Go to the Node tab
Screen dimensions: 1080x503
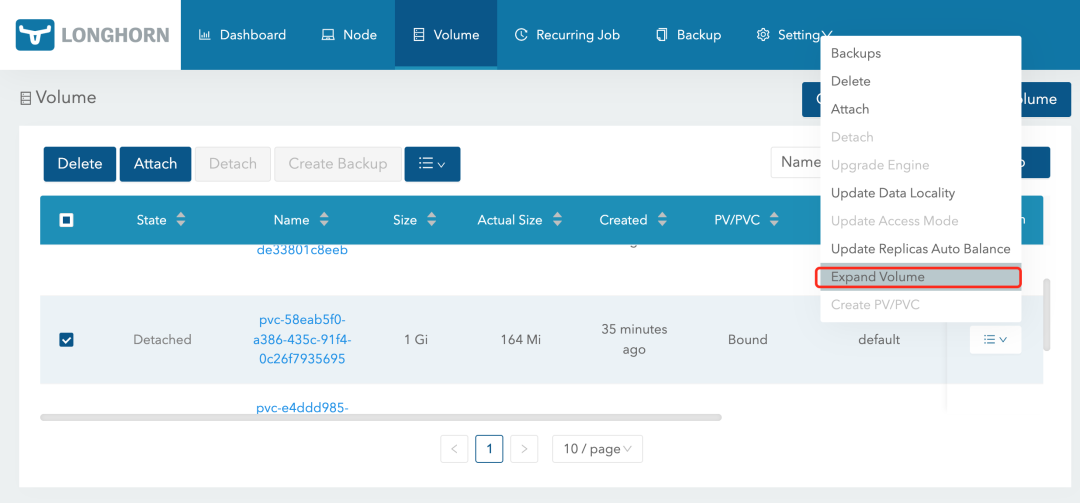349,35
